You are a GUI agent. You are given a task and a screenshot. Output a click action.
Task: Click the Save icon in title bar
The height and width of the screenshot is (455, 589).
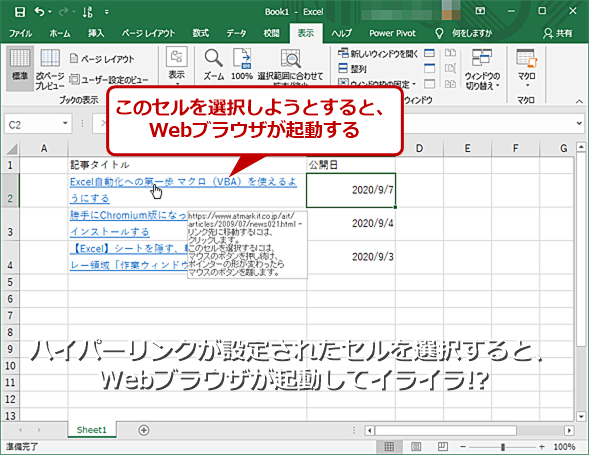(x=20, y=12)
